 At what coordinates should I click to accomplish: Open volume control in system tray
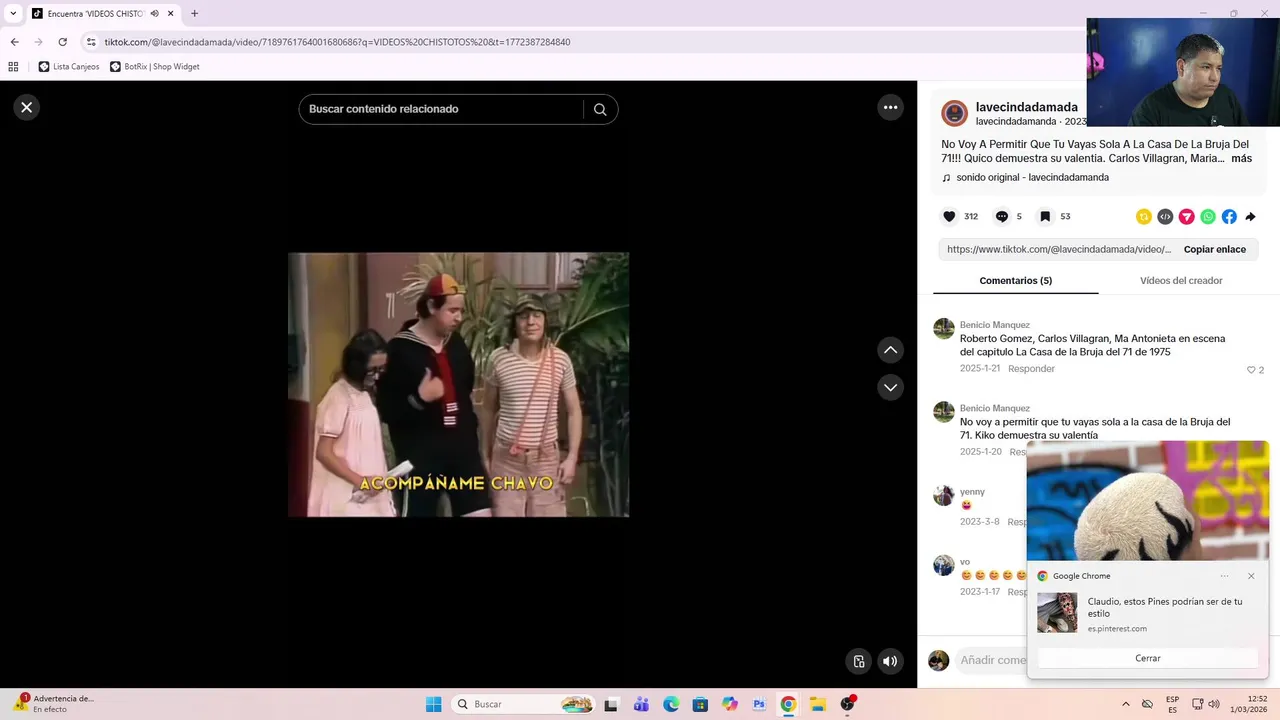coord(1213,704)
